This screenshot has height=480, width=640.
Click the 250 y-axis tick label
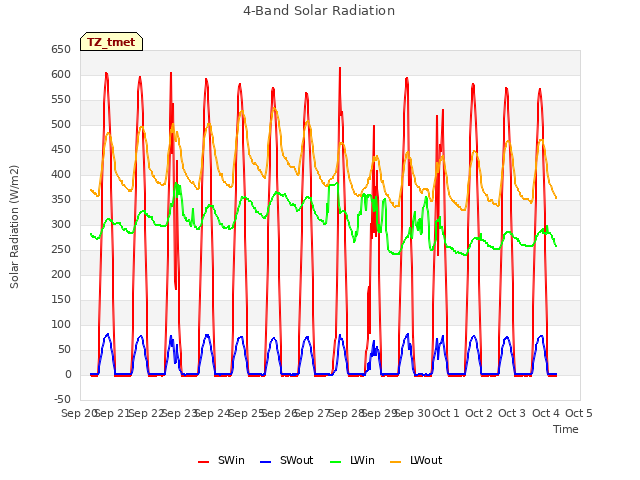point(61,249)
